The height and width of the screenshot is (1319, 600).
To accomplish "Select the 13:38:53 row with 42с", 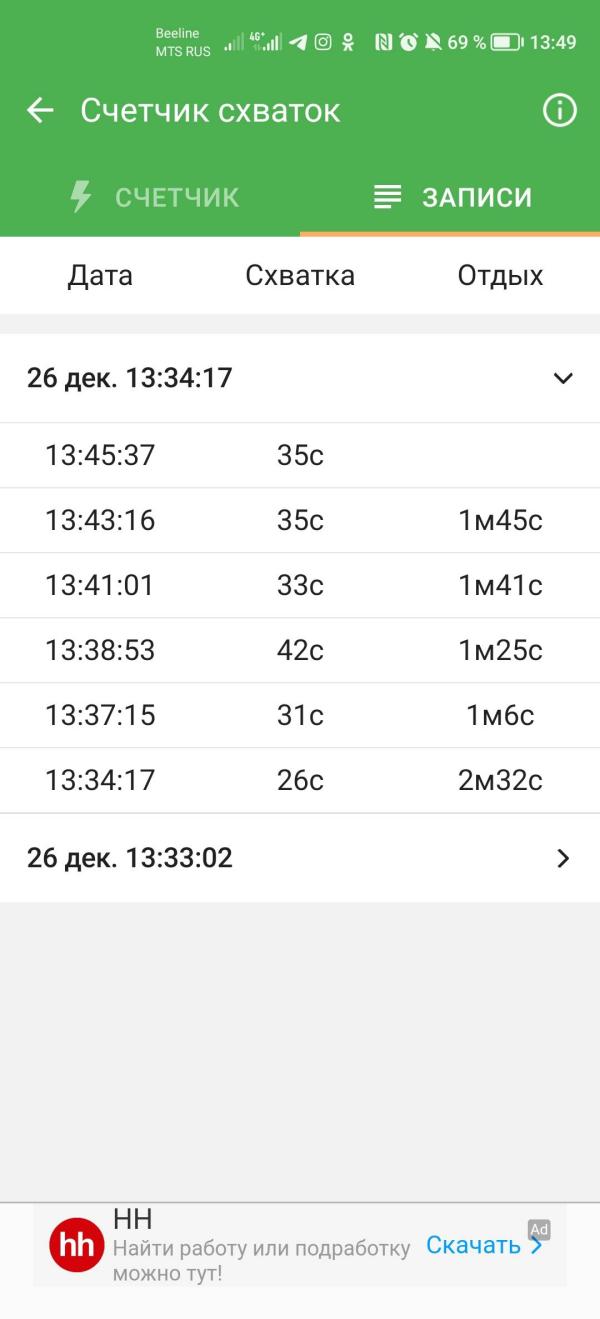I will [x=300, y=651].
